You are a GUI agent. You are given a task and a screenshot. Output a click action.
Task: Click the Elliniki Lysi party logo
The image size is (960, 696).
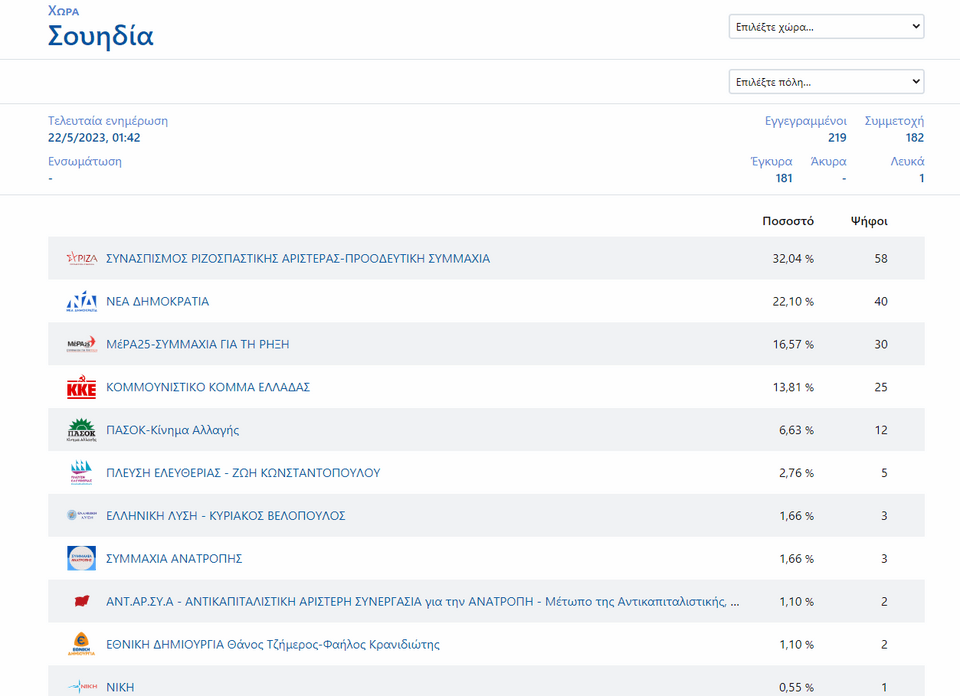click(81, 515)
